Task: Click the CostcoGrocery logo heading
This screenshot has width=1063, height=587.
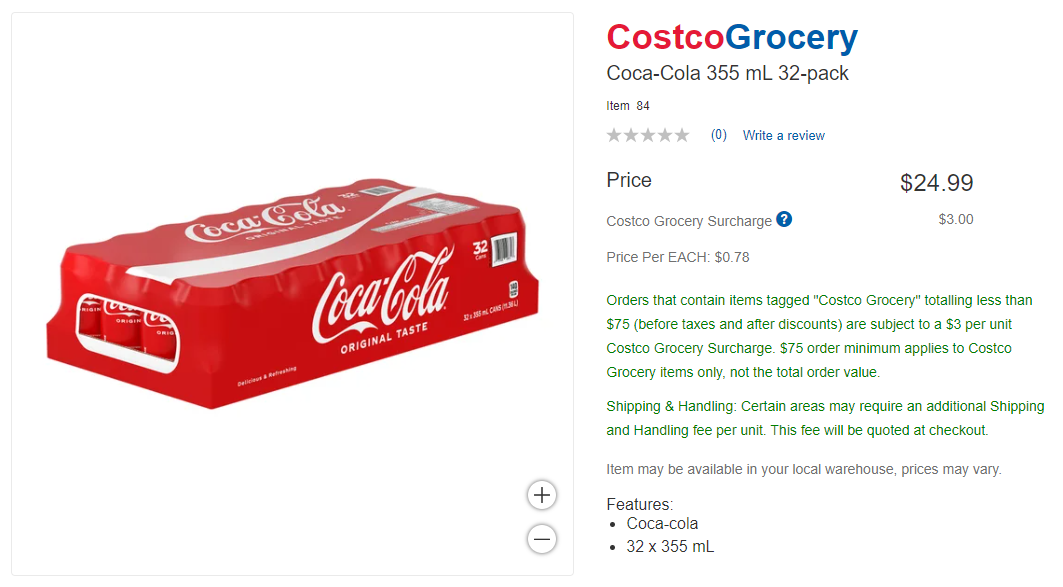Action: 732,38
